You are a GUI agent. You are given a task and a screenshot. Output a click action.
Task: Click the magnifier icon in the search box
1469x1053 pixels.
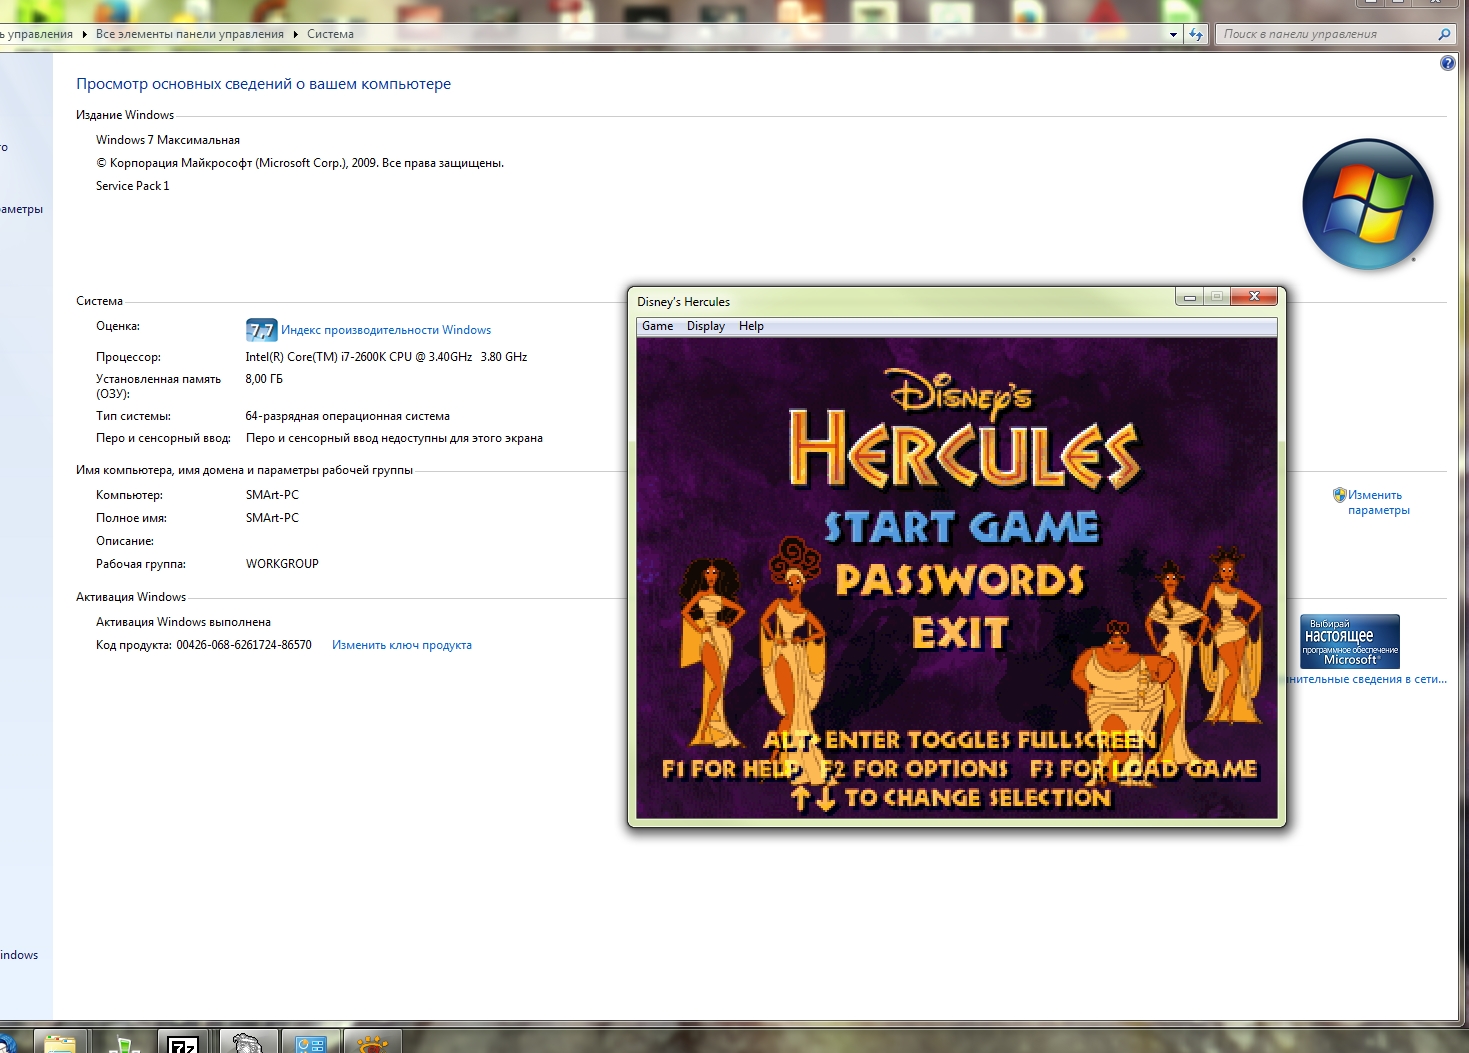coord(1444,34)
